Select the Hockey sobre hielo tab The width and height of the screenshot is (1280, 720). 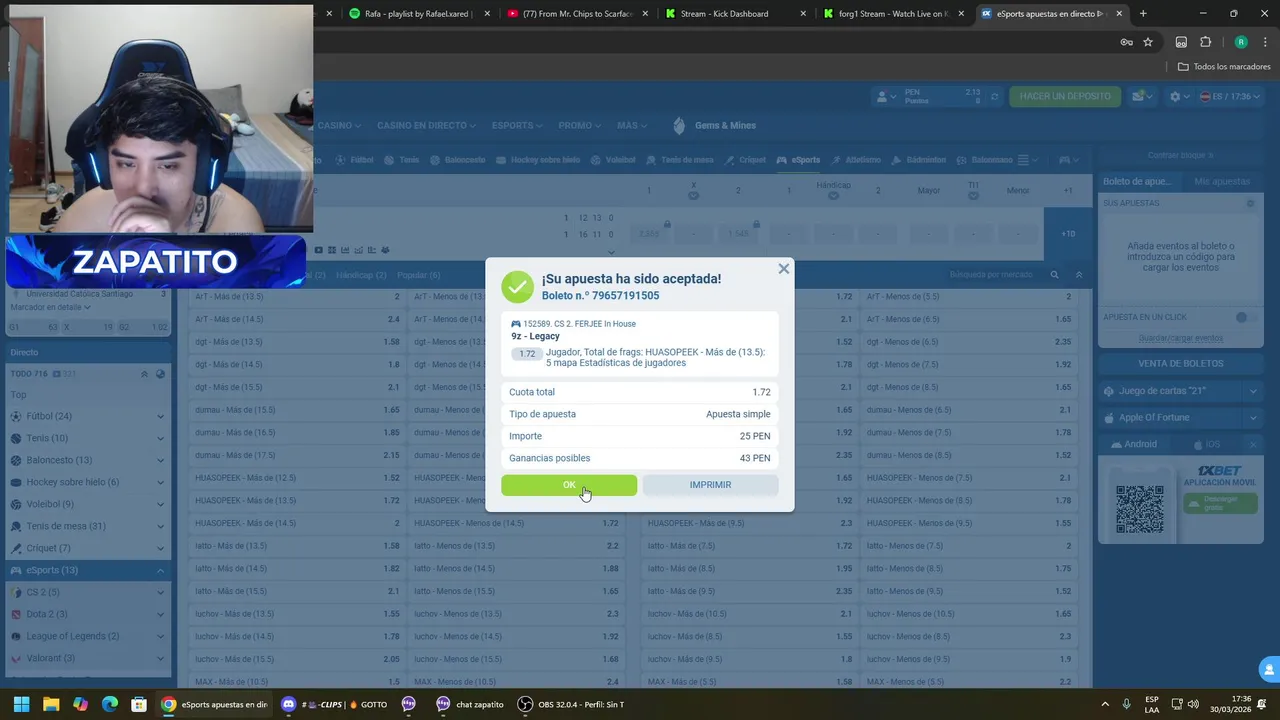pyautogui.click(x=537, y=160)
